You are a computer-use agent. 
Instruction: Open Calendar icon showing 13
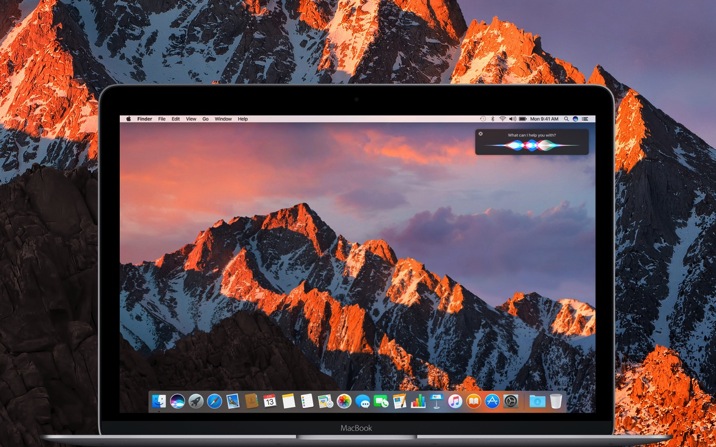pos(270,401)
